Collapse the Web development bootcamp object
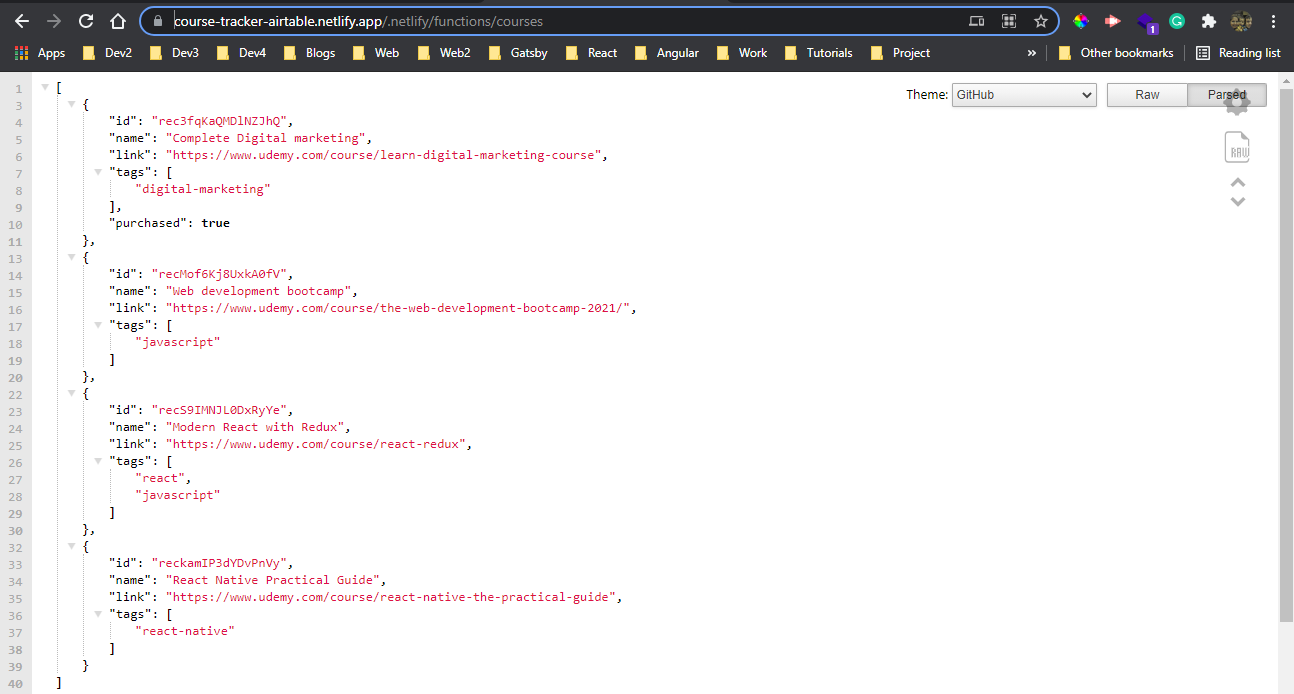 [x=72, y=257]
